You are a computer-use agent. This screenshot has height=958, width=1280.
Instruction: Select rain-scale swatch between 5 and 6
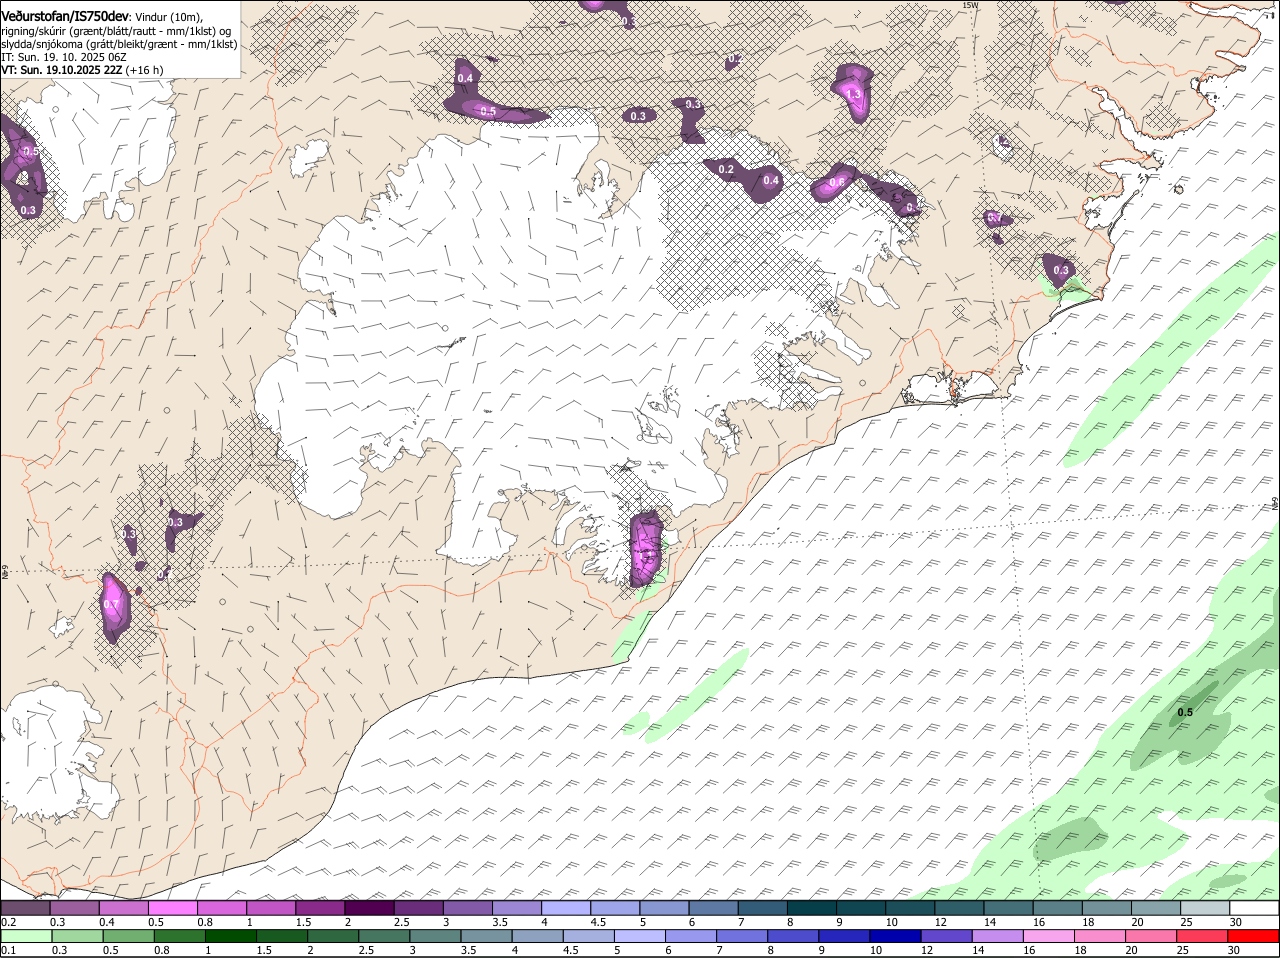641,936
